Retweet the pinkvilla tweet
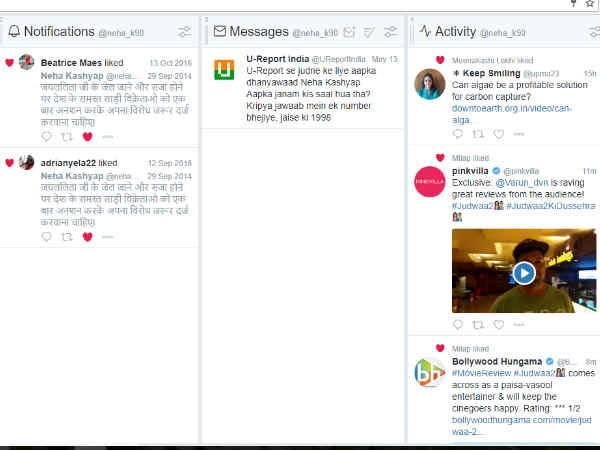600x450 pixels. coord(478,324)
